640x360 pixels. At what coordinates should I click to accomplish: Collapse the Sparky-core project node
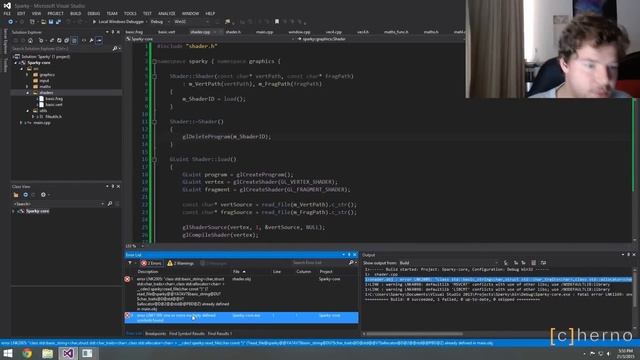coord(16,63)
